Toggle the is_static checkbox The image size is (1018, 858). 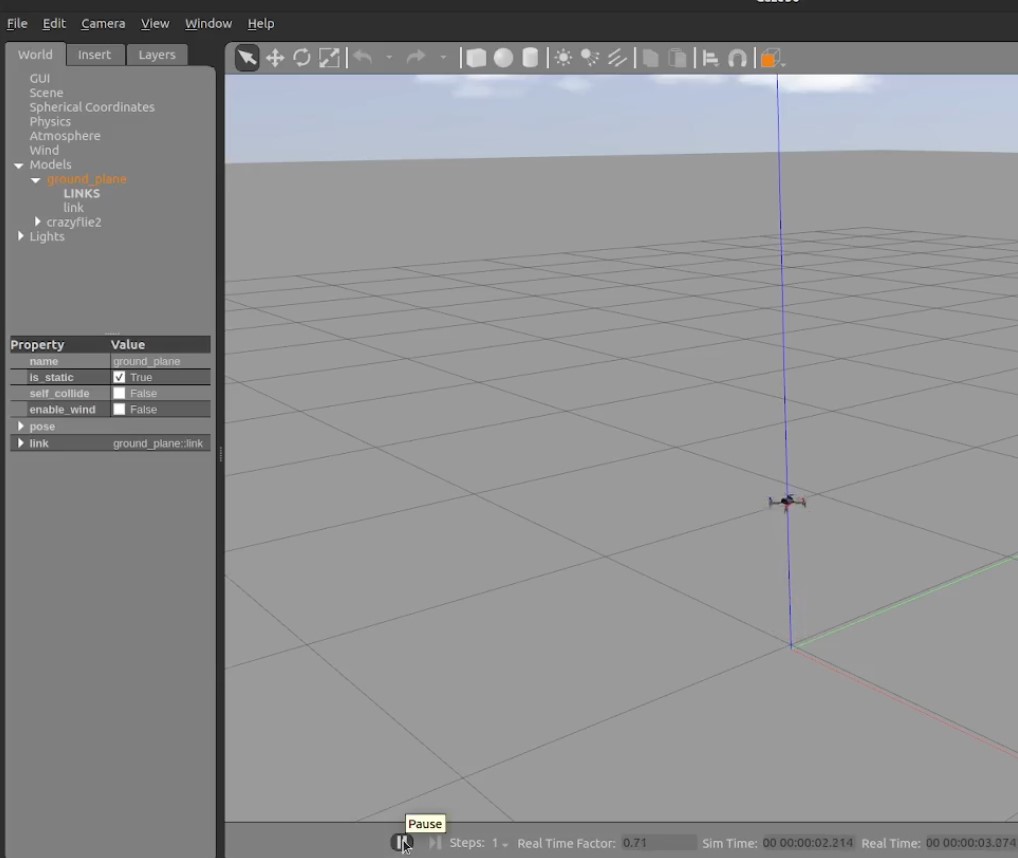pos(119,377)
